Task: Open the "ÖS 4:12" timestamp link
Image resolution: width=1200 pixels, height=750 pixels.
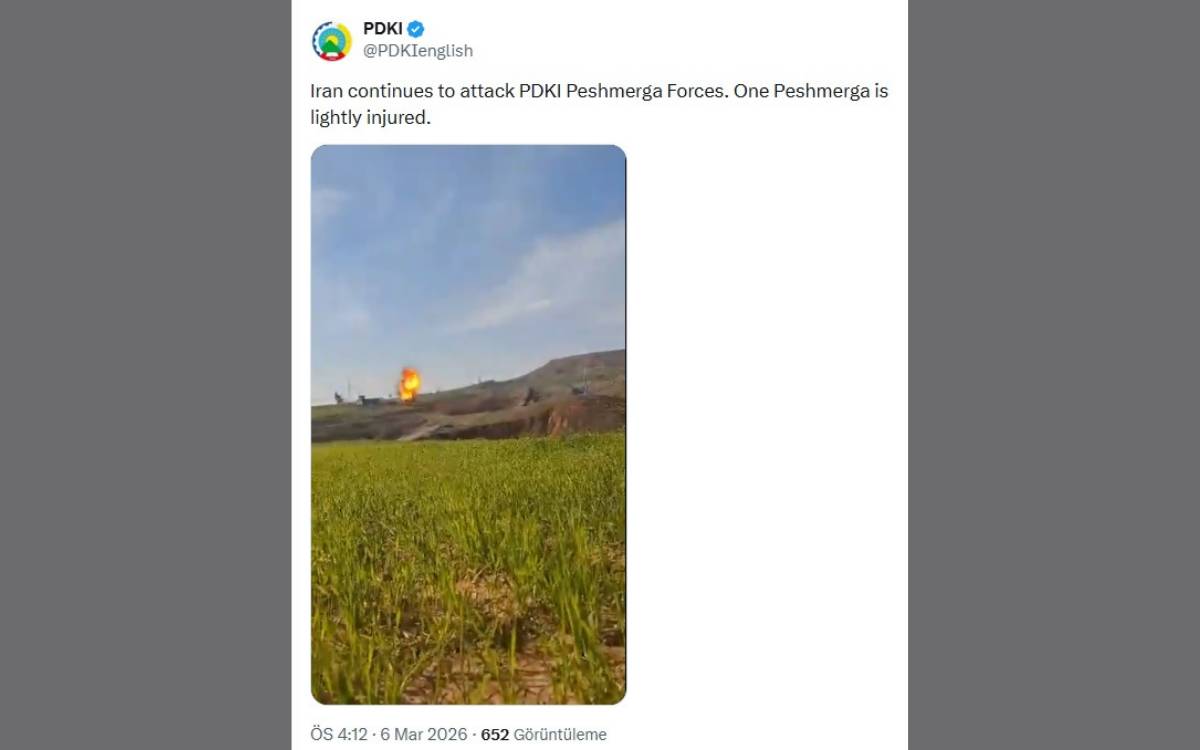Action: pyautogui.click(x=338, y=734)
